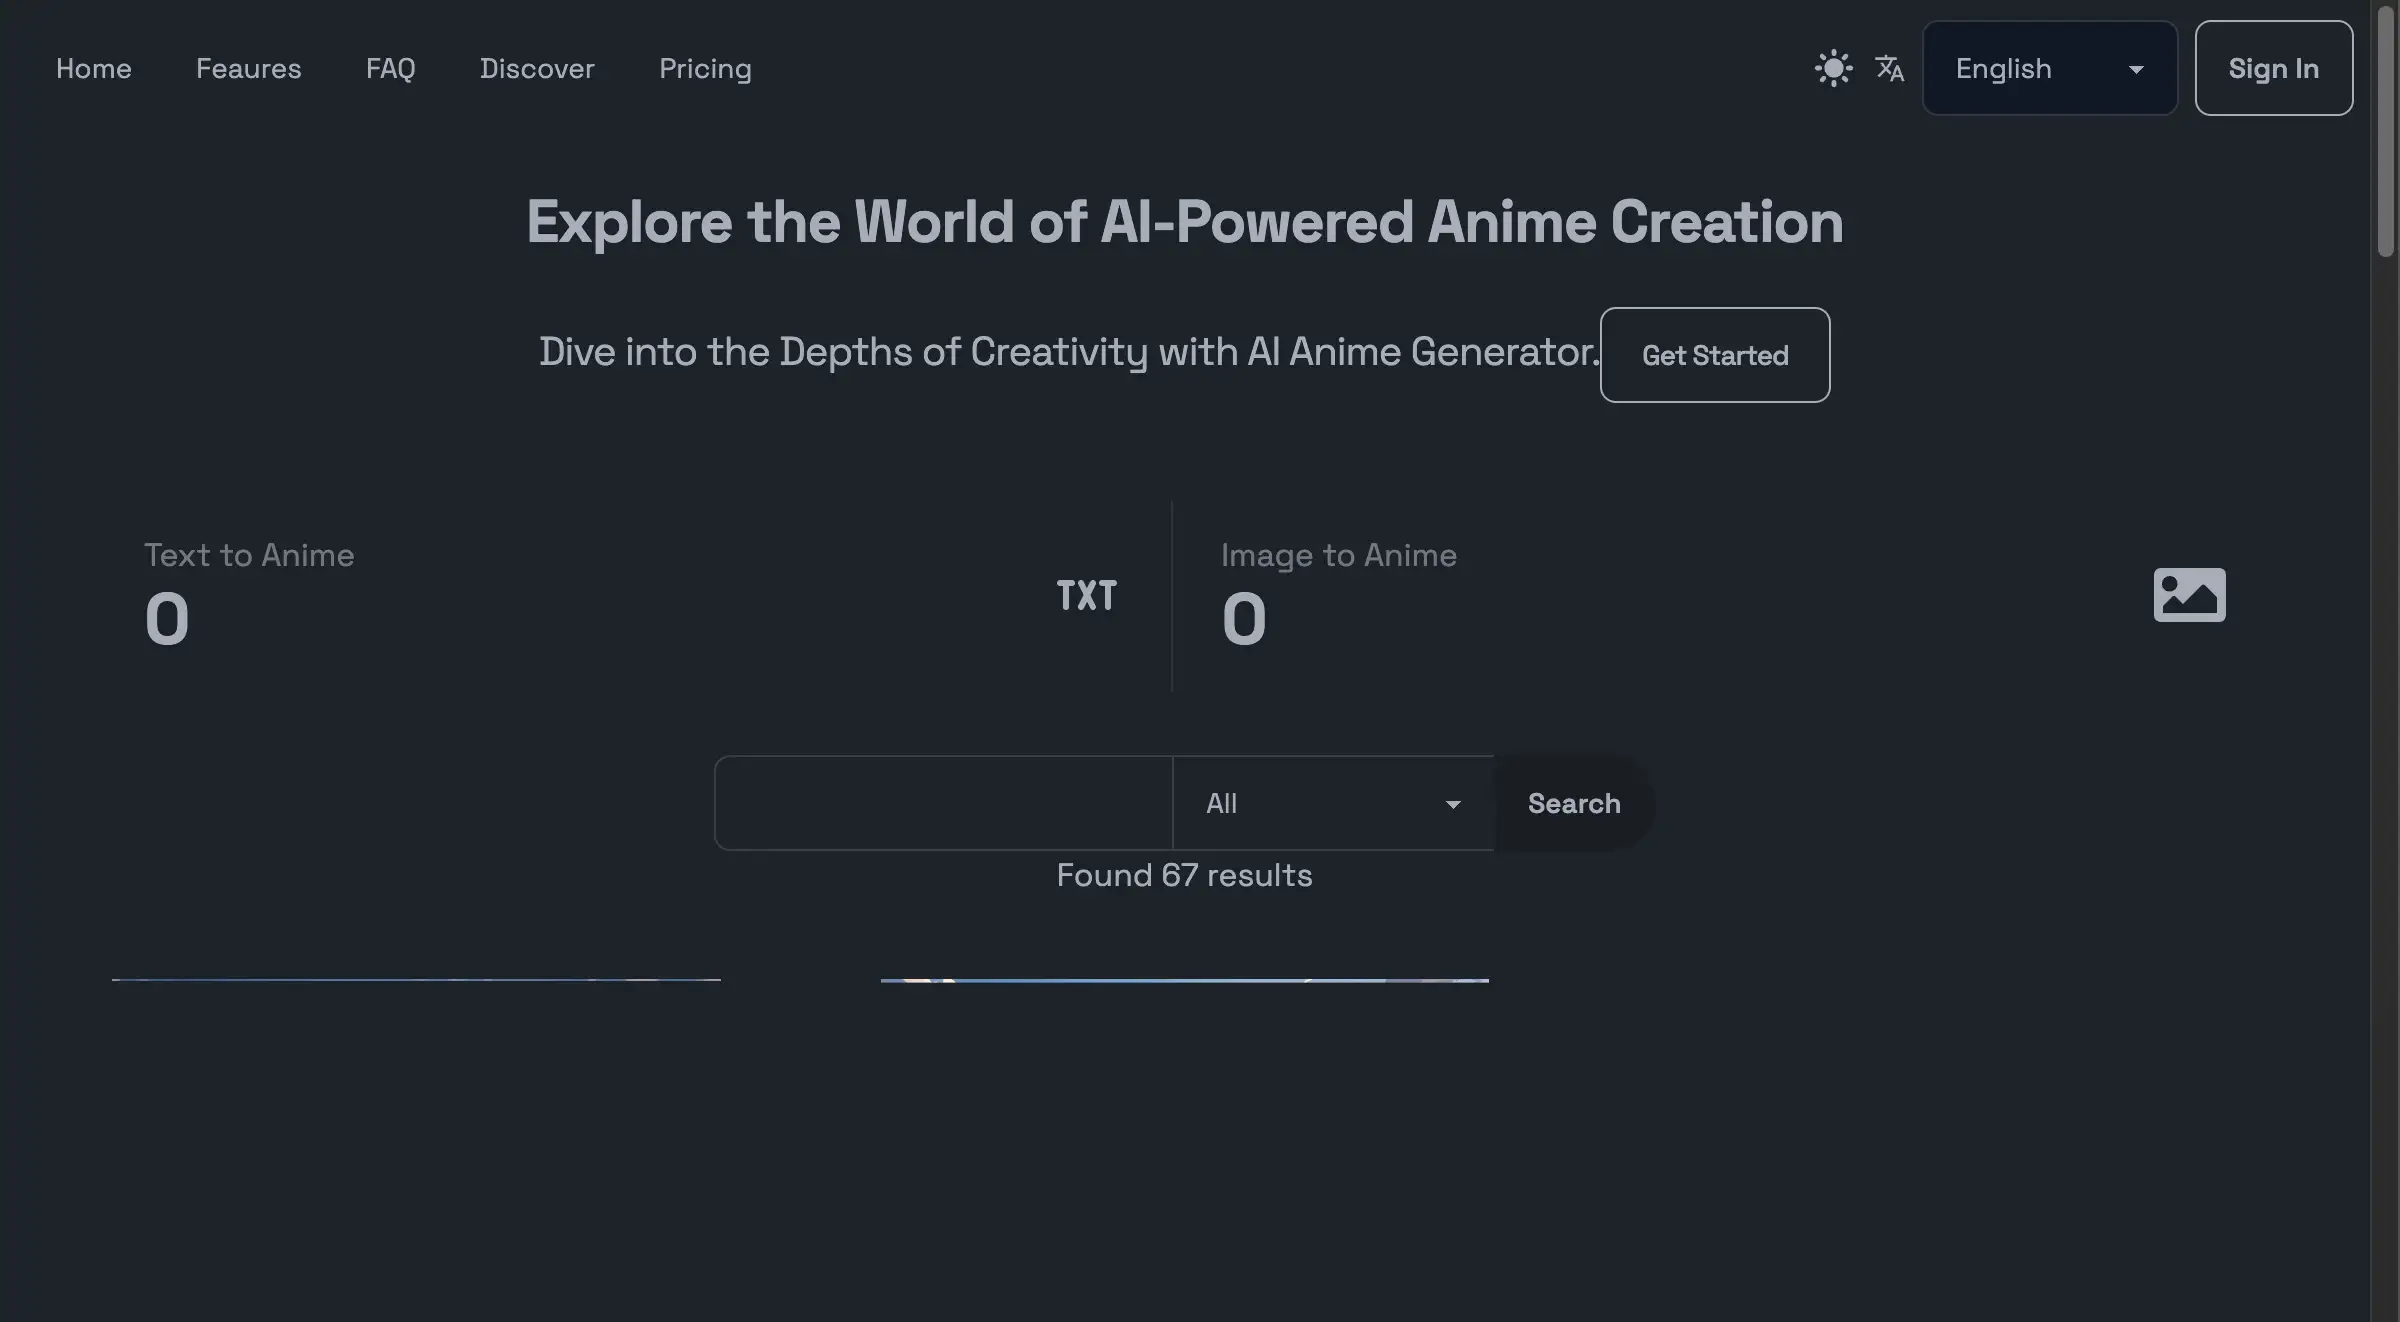Viewport: 2400px width, 1322px height.
Task: Open the English language dropdown
Action: tap(2050, 67)
